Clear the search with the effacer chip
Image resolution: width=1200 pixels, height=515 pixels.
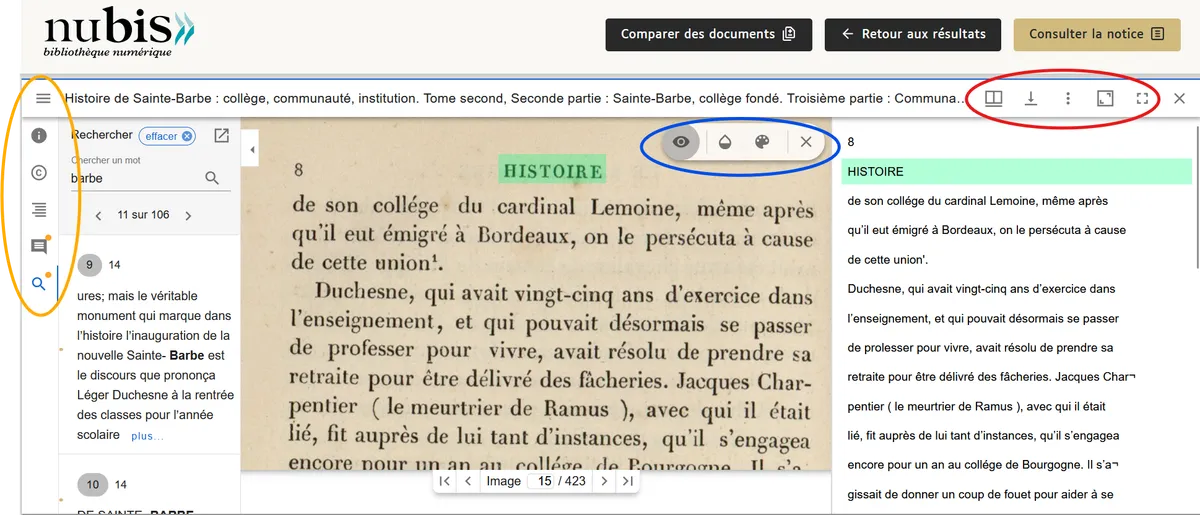(x=168, y=136)
